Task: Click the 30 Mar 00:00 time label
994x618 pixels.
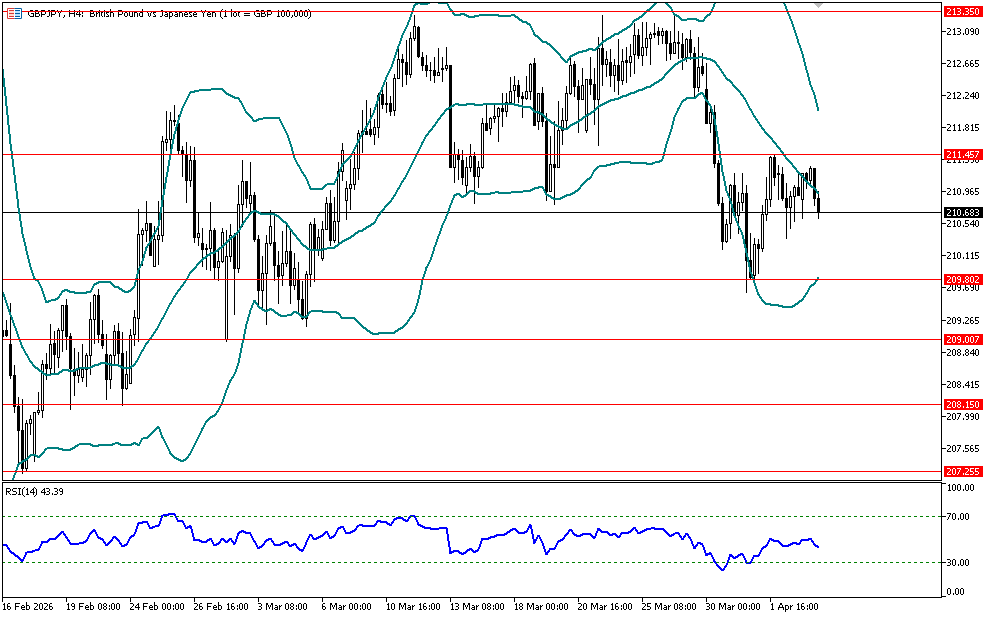Action: [731, 606]
